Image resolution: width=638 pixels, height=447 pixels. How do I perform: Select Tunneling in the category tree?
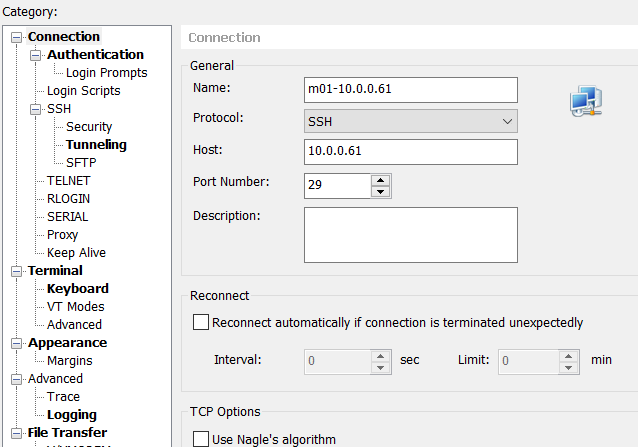coord(96,145)
